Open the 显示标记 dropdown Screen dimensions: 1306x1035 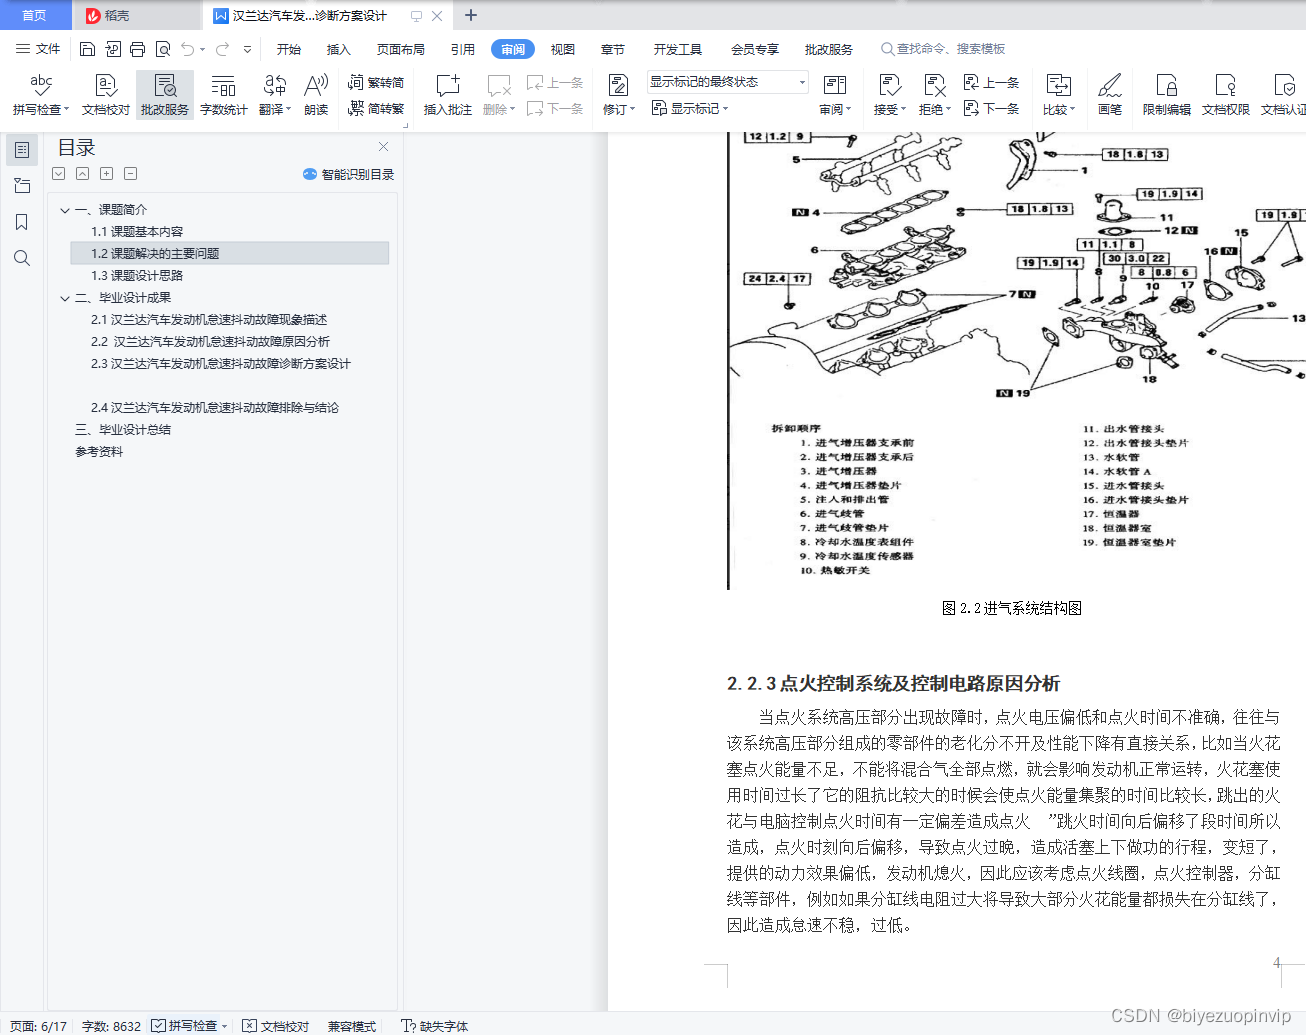pos(690,108)
